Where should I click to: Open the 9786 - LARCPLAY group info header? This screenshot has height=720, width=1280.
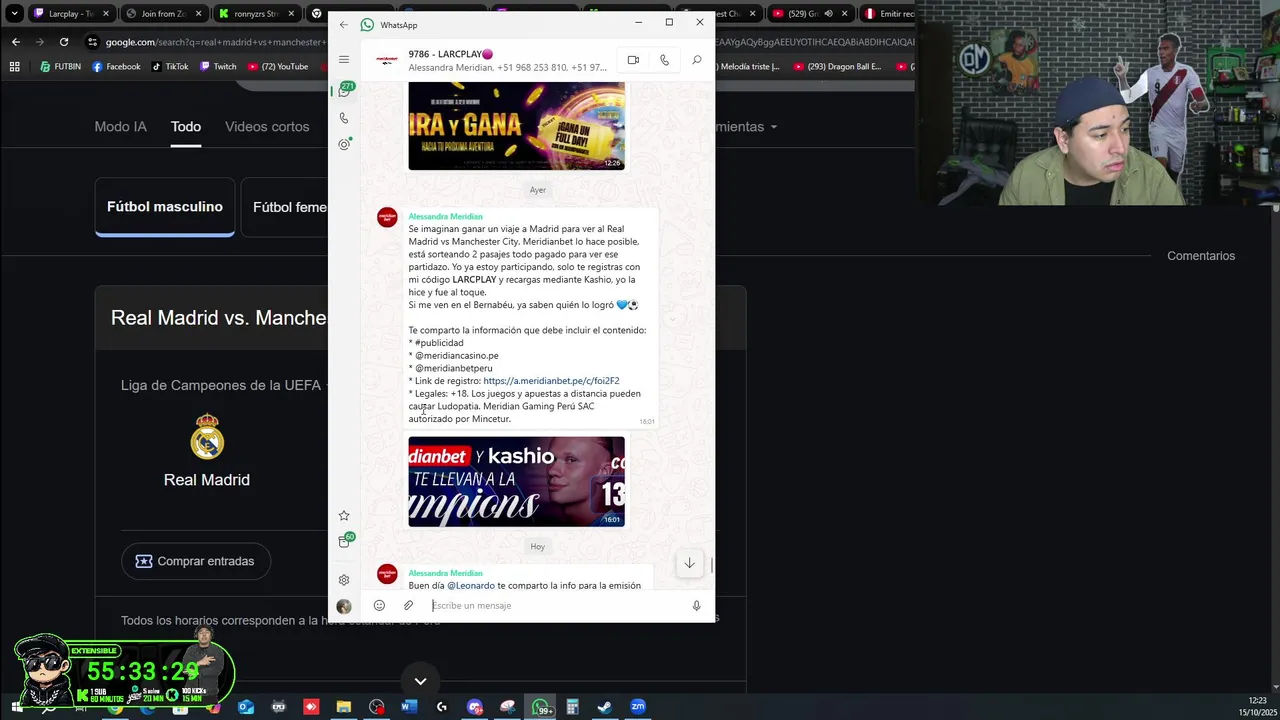490,60
